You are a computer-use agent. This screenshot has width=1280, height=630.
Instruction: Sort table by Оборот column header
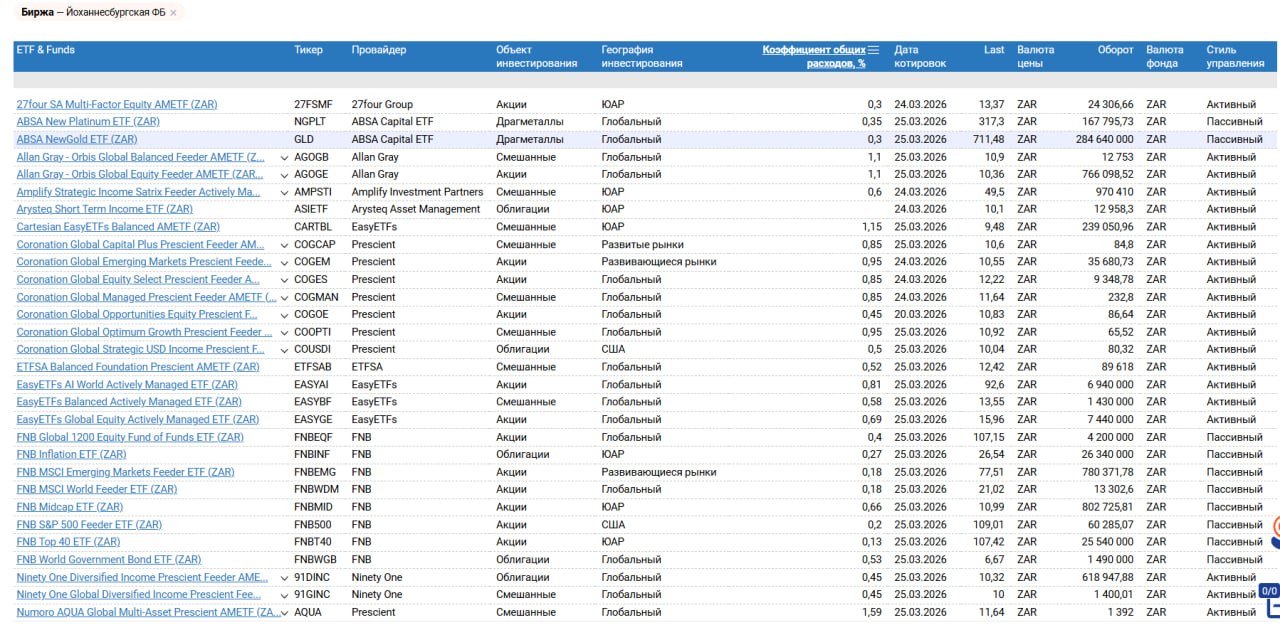(x=1115, y=50)
